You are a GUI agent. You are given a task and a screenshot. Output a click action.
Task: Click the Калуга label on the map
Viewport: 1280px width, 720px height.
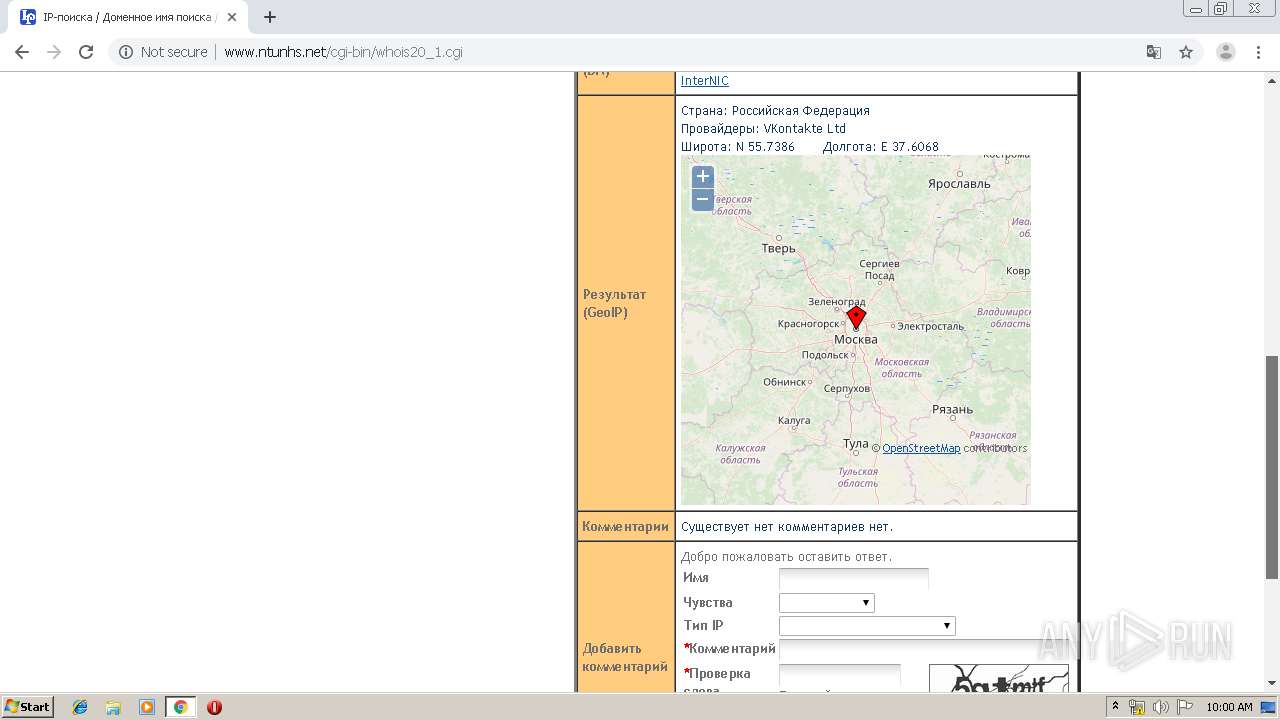click(x=794, y=420)
